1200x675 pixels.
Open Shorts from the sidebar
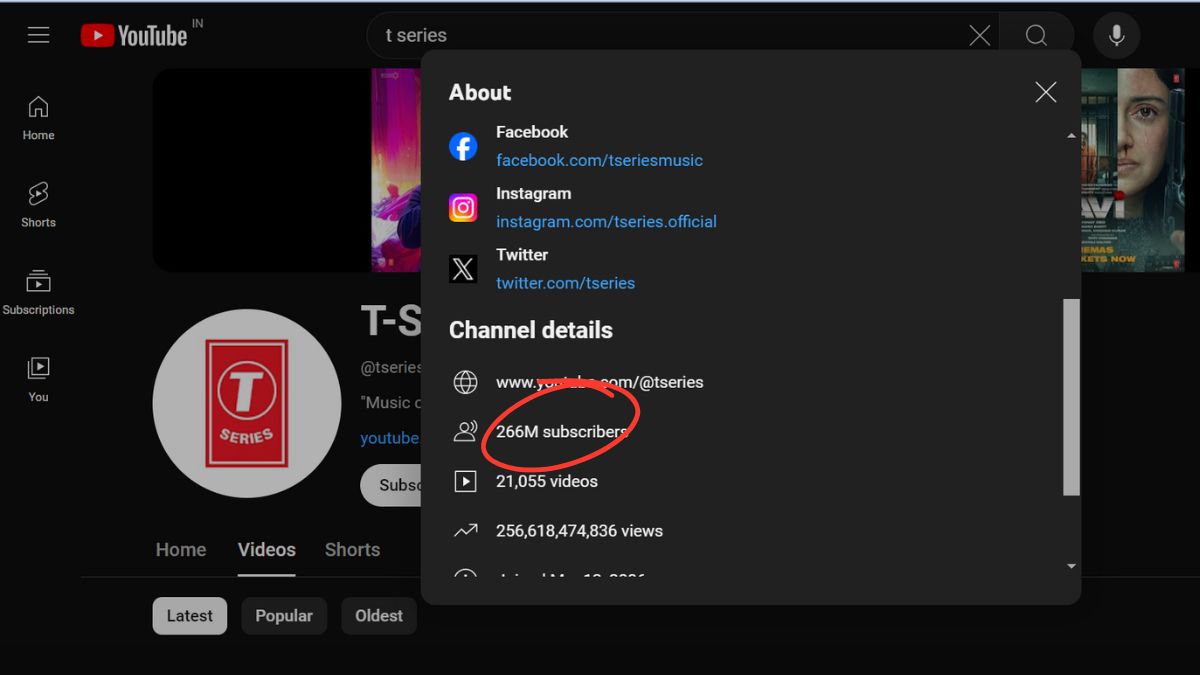38,204
